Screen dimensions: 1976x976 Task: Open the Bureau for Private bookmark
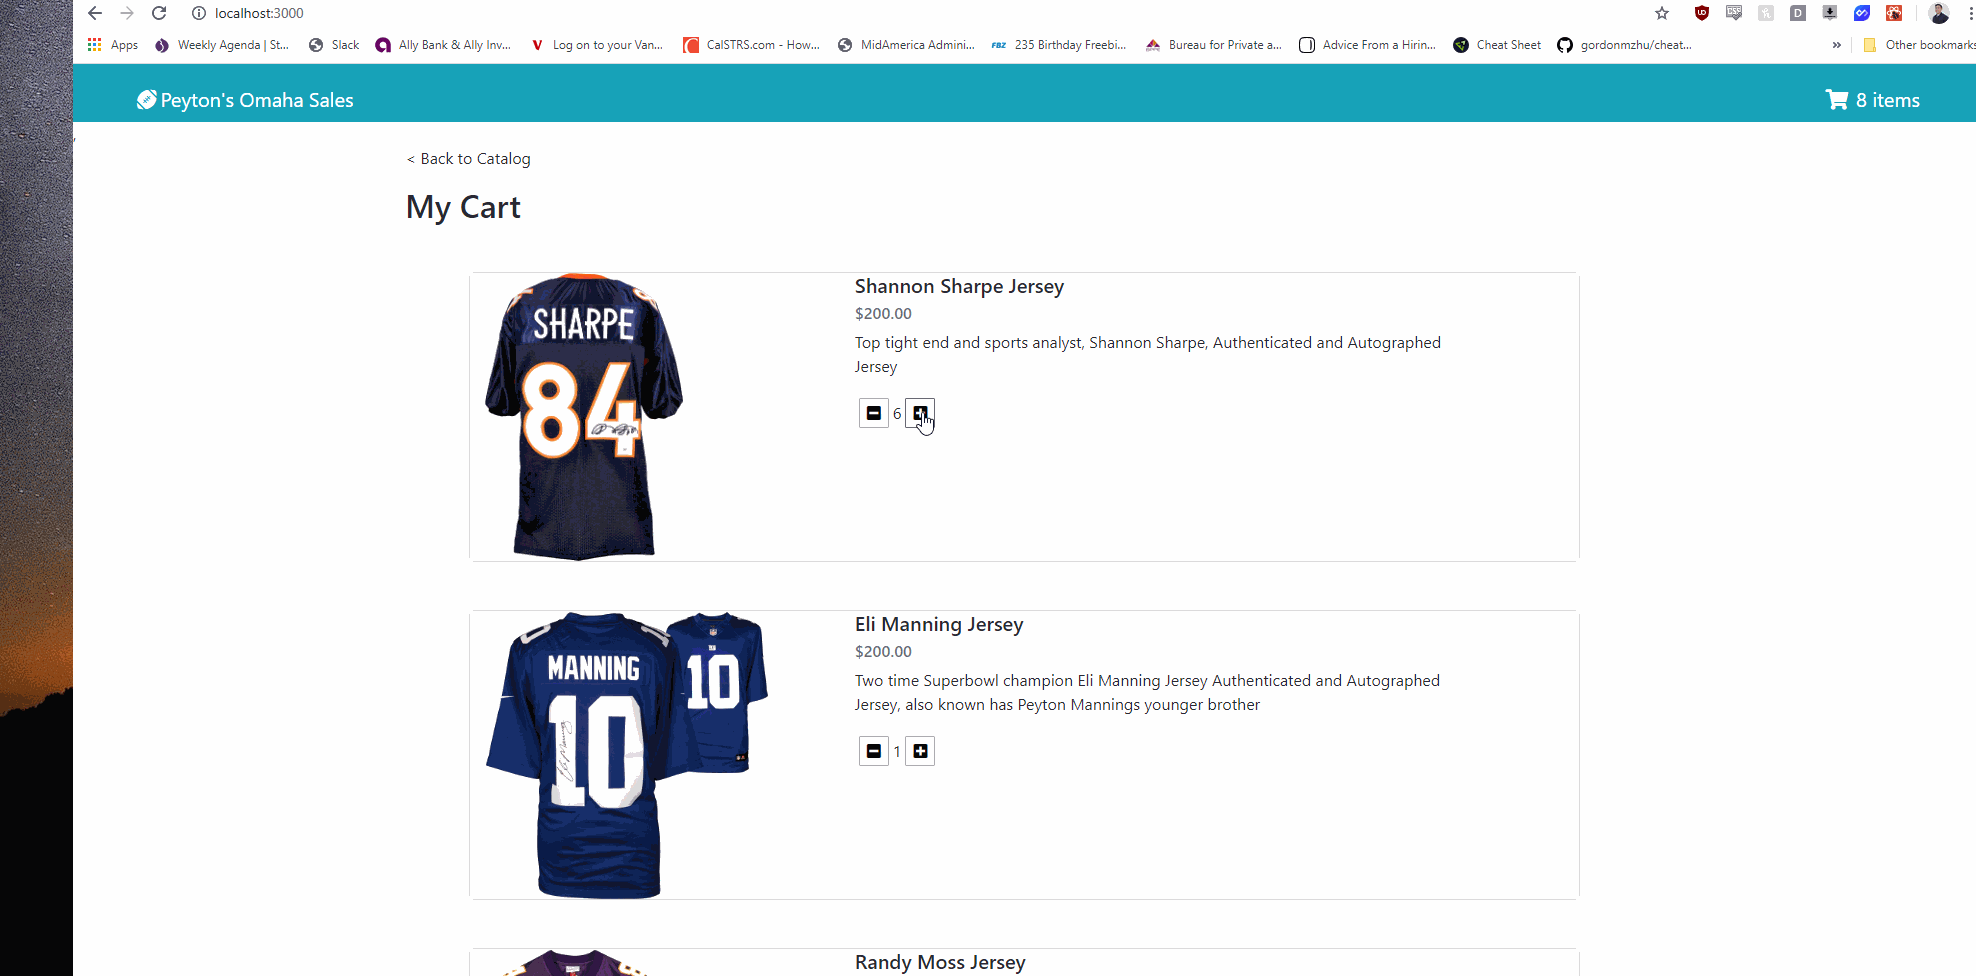click(x=1214, y=45)
